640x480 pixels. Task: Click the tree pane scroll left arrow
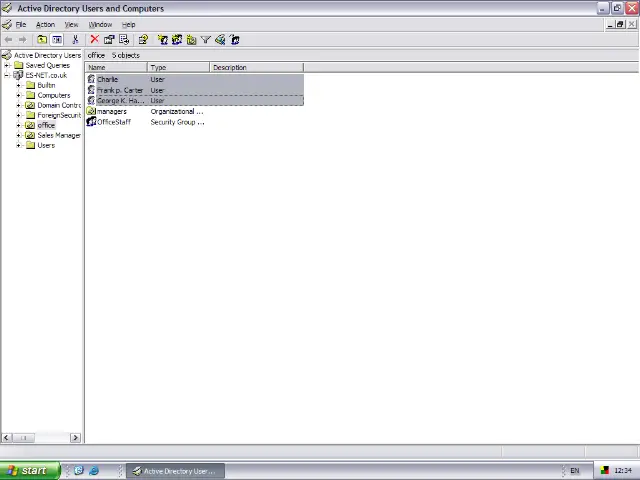pos(7,438)
